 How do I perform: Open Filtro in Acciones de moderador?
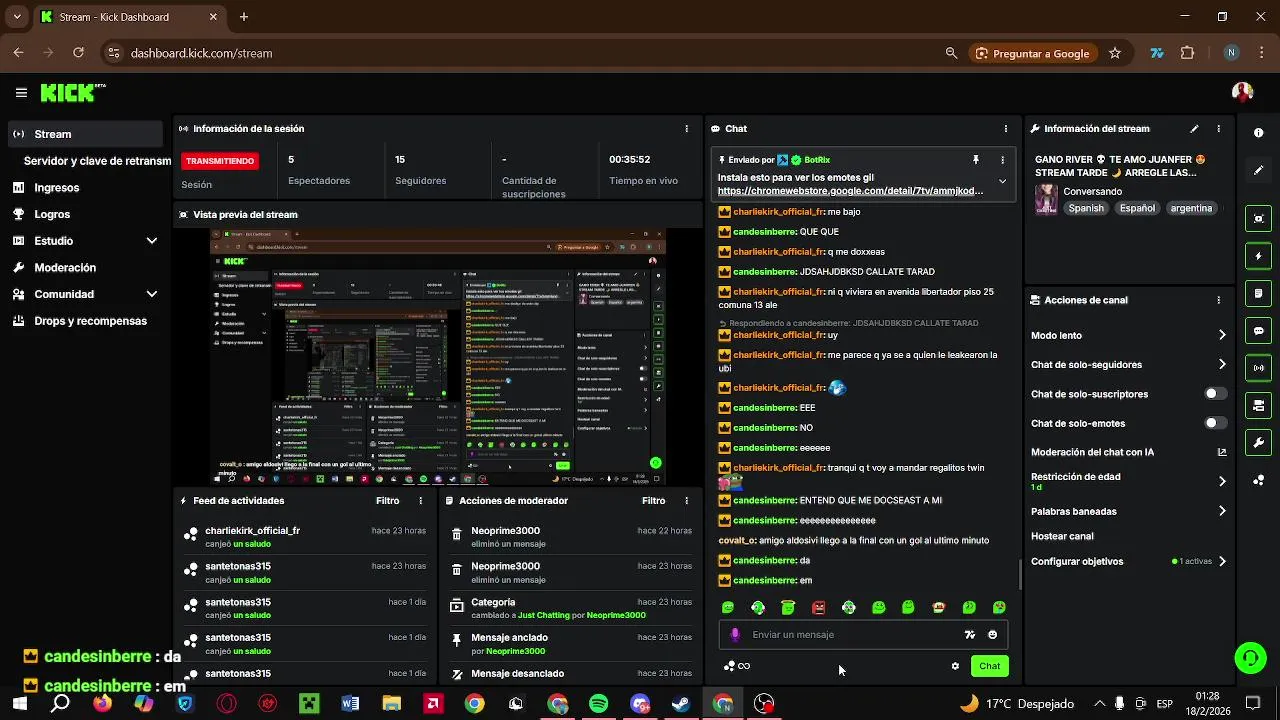coord(653,501)
